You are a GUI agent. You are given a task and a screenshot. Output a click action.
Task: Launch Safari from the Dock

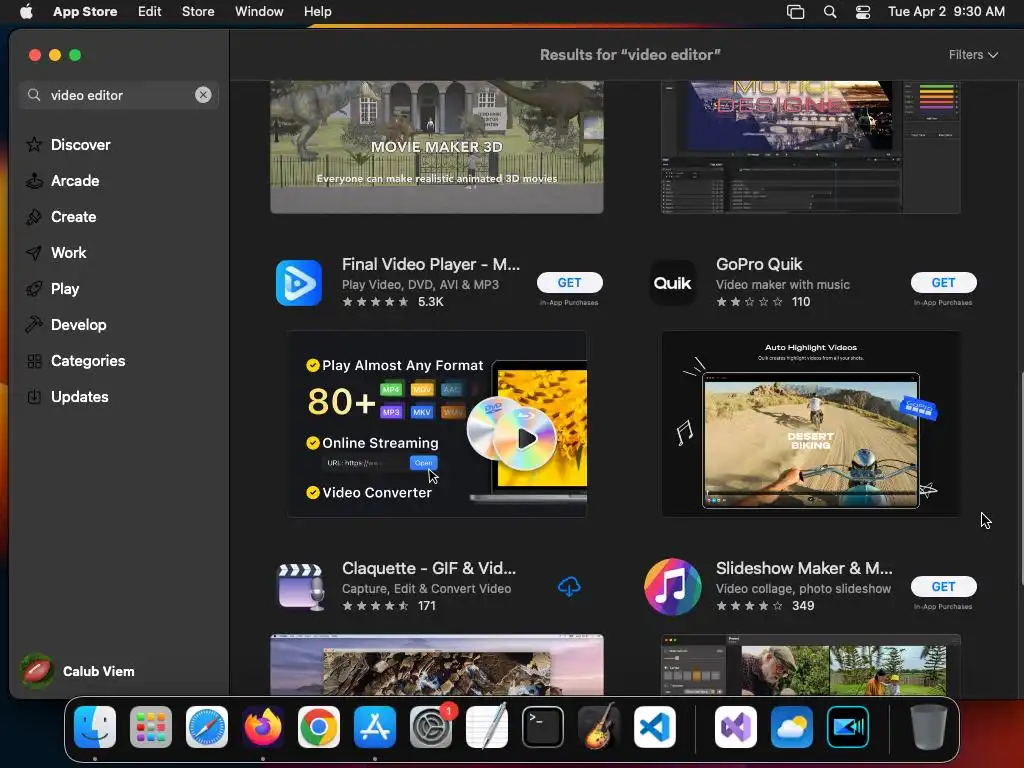[x=207, y=727]
